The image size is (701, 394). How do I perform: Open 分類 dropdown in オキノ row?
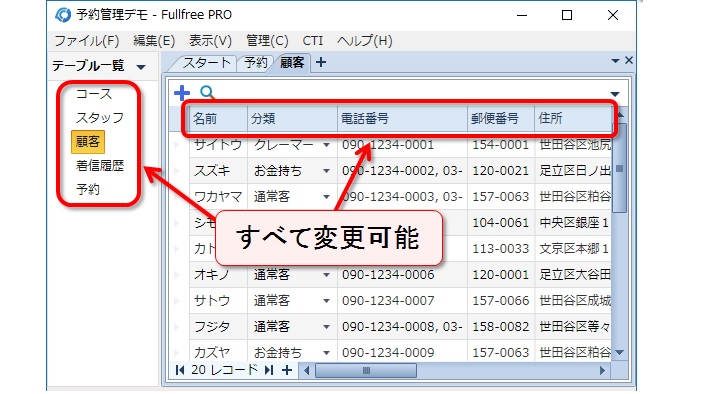(326, 275)
